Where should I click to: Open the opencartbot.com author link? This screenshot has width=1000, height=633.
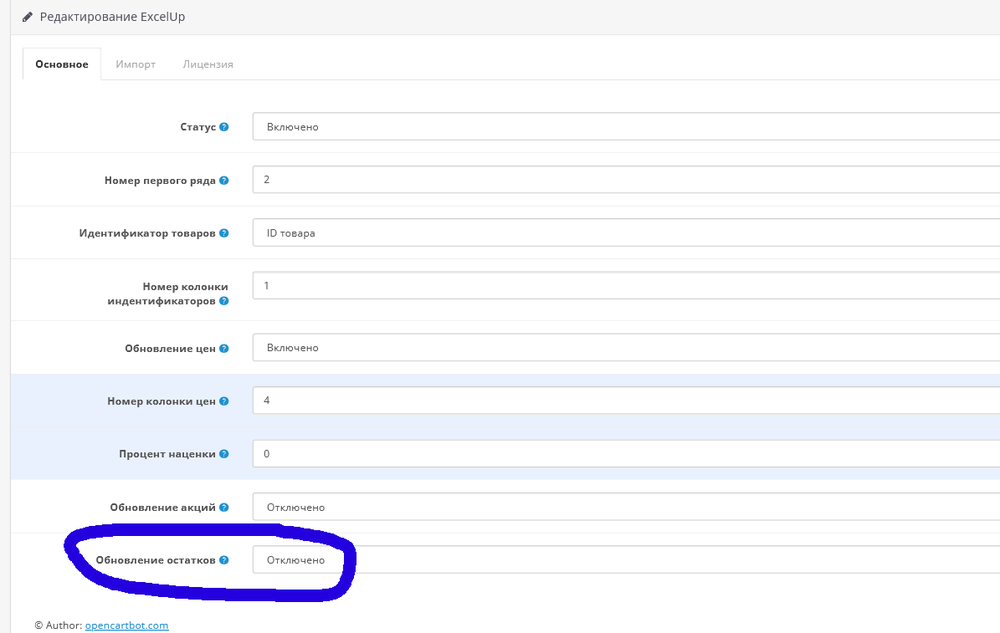point(126,625)
